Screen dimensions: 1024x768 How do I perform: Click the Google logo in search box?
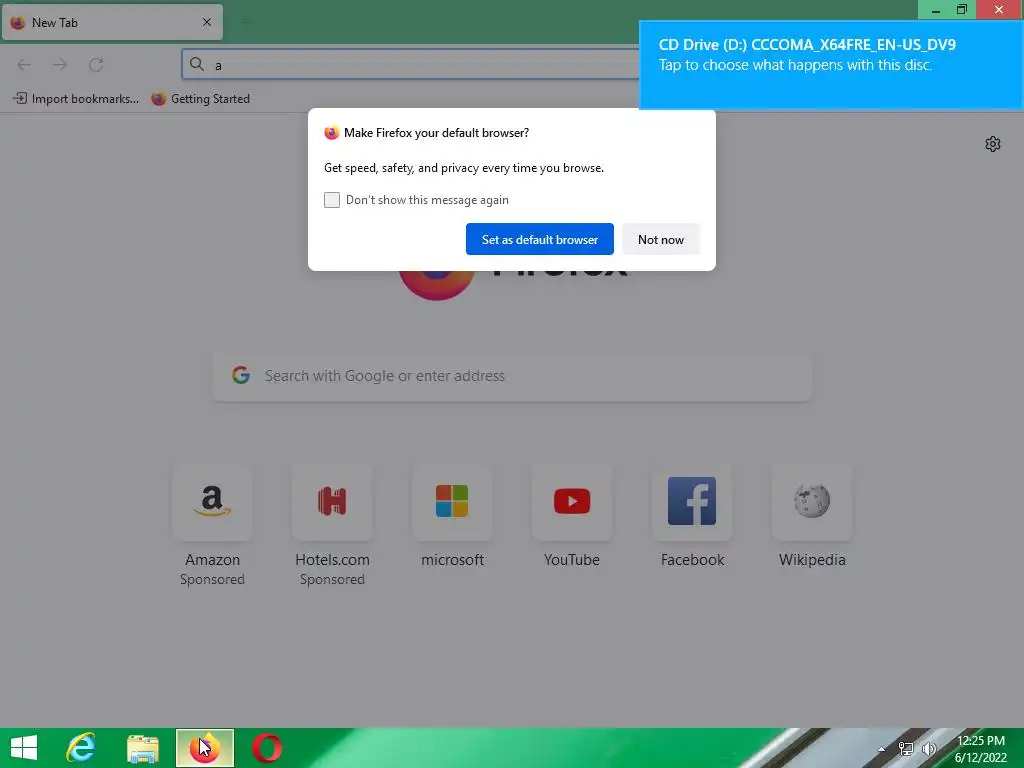[x=241, y=375]
